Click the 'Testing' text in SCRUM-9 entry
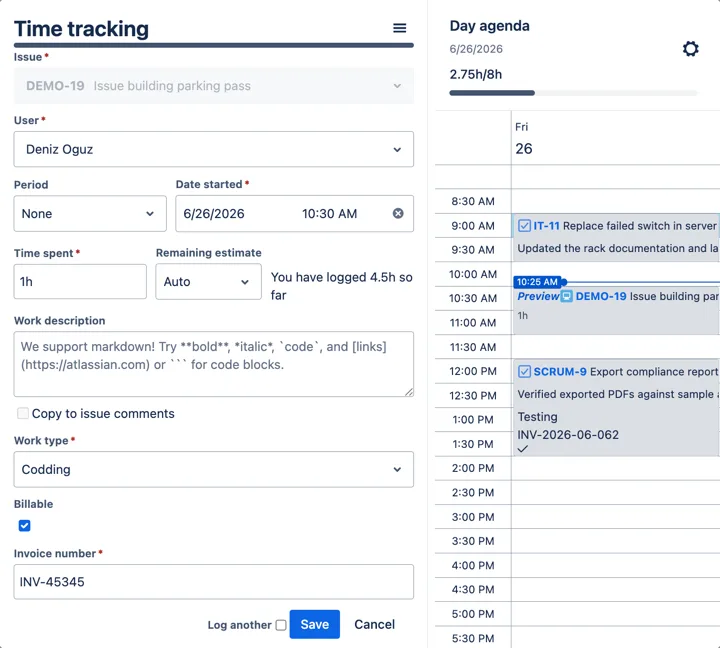Screen dimensions: 720x648 537,417
